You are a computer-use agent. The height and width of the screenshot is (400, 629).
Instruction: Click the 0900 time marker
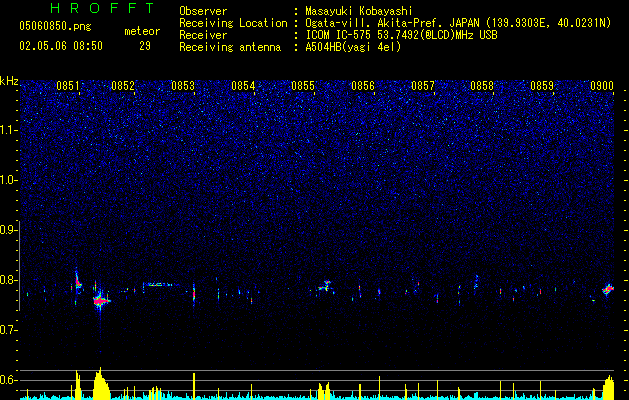pos(602,86)
